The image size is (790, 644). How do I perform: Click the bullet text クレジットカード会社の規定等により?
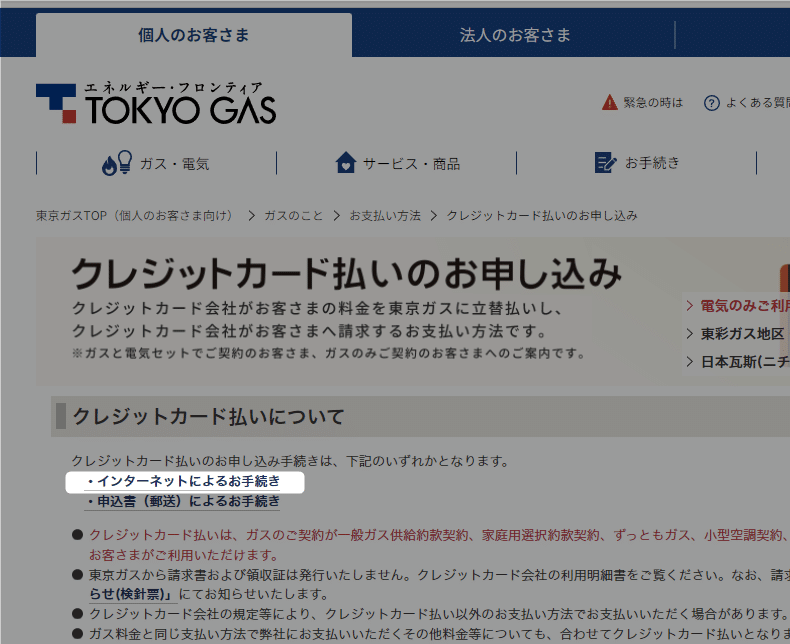click(439, 614)
